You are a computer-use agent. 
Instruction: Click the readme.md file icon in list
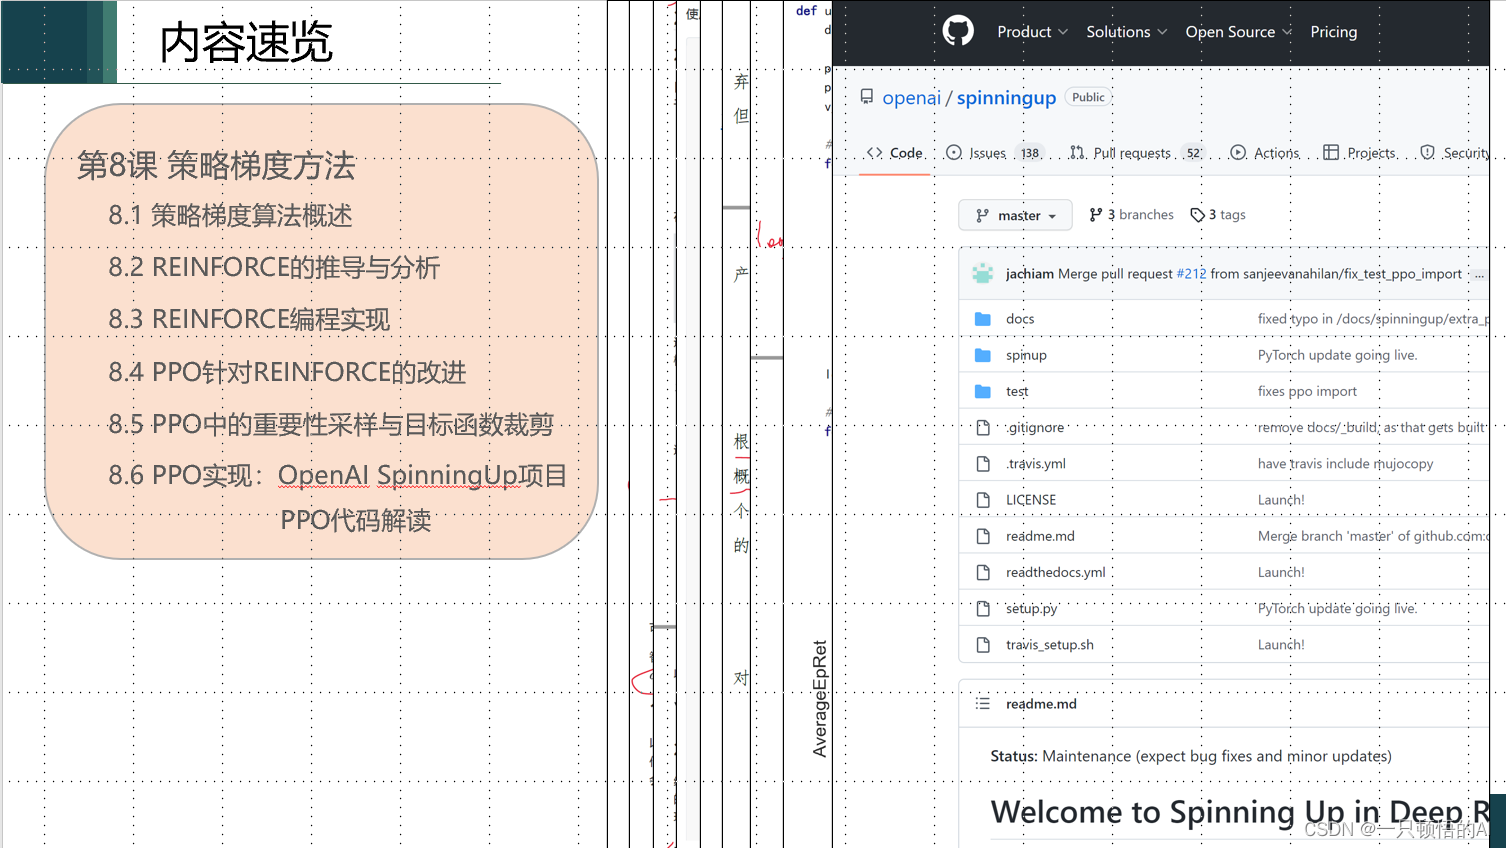click(x=983, y=536)
